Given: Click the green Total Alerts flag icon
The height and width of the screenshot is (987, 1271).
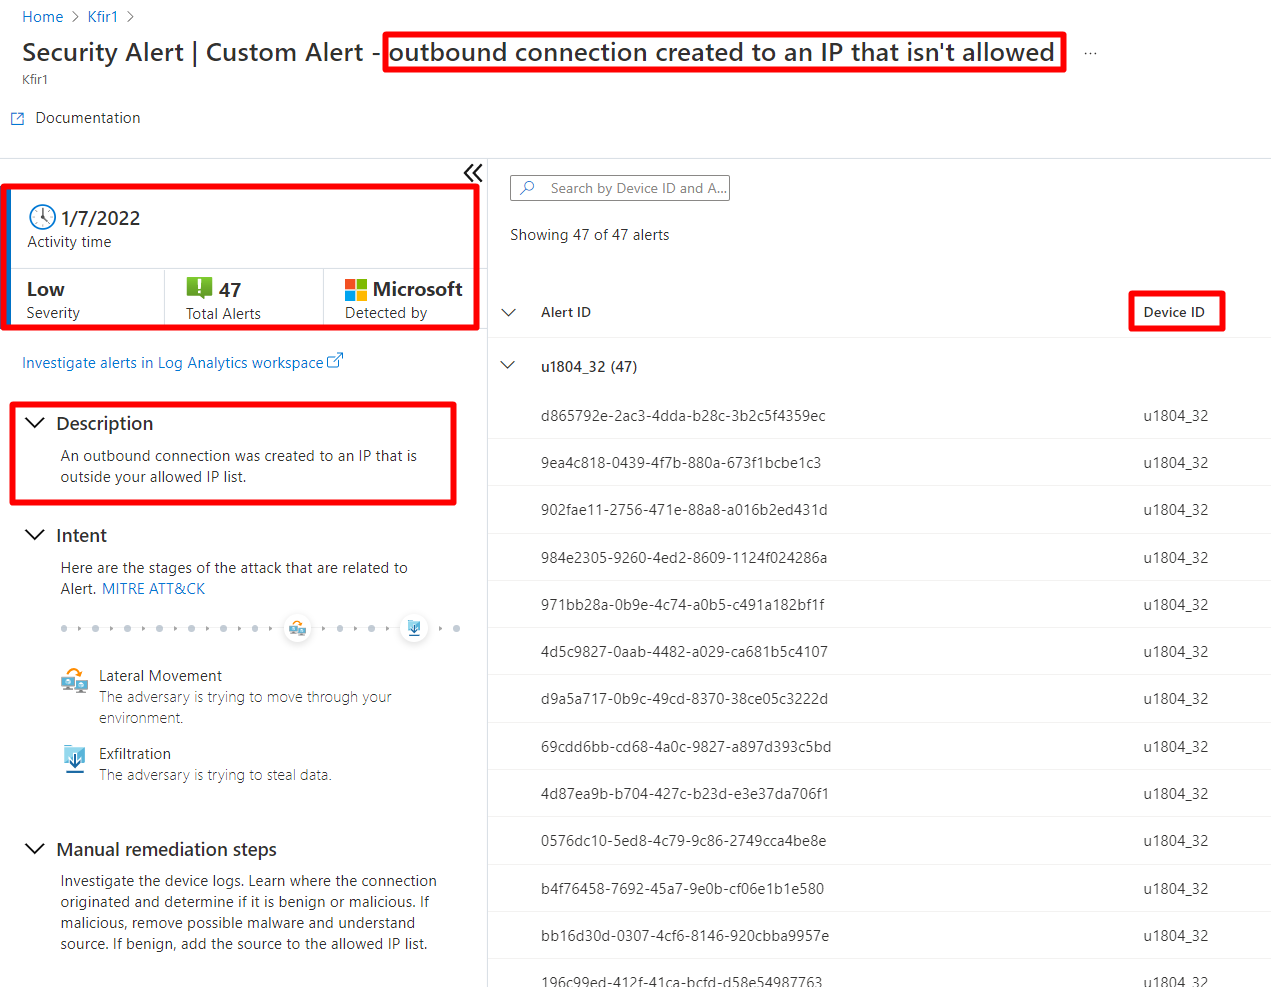Looking at the screenshot, I should click(199, 289).
